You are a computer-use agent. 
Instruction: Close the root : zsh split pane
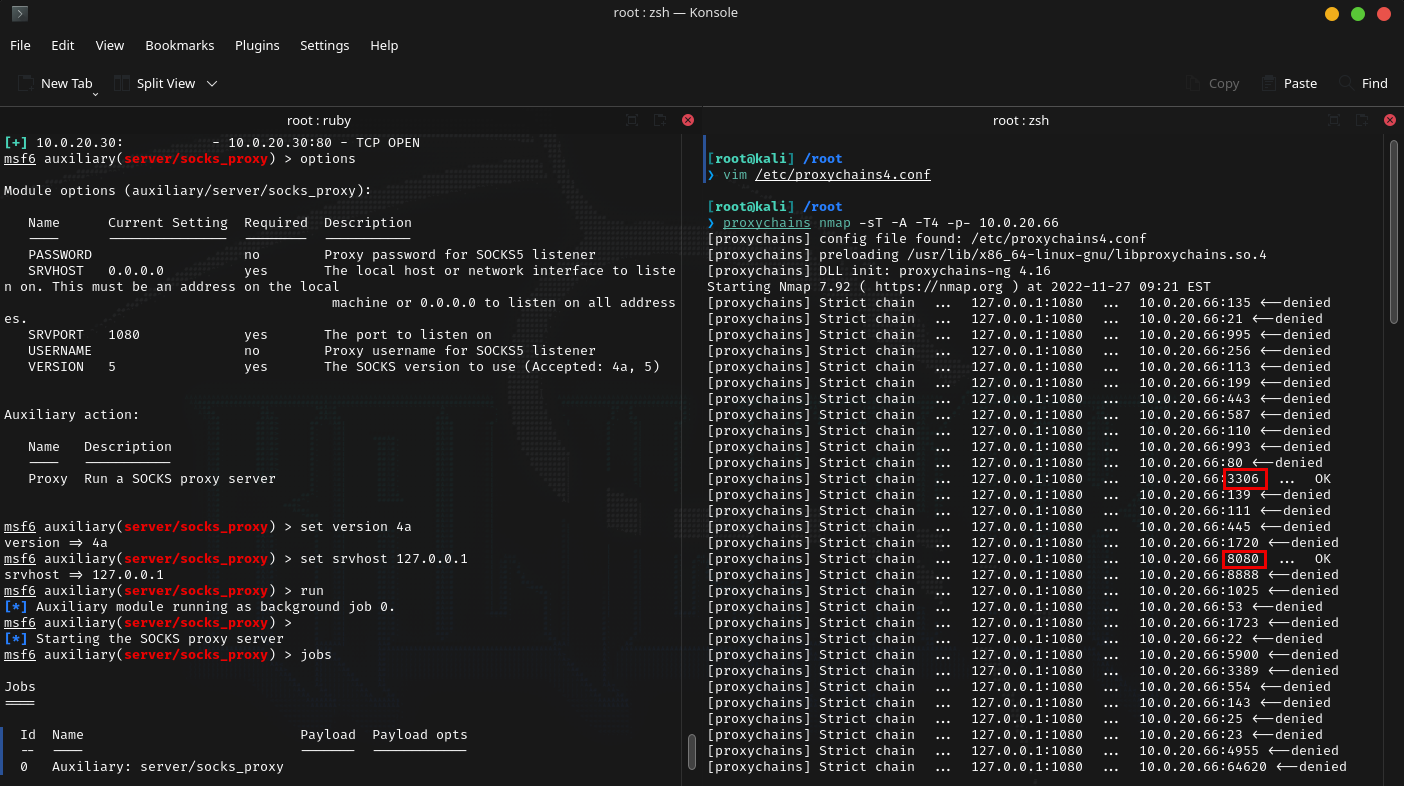(x=1389, y=120)
